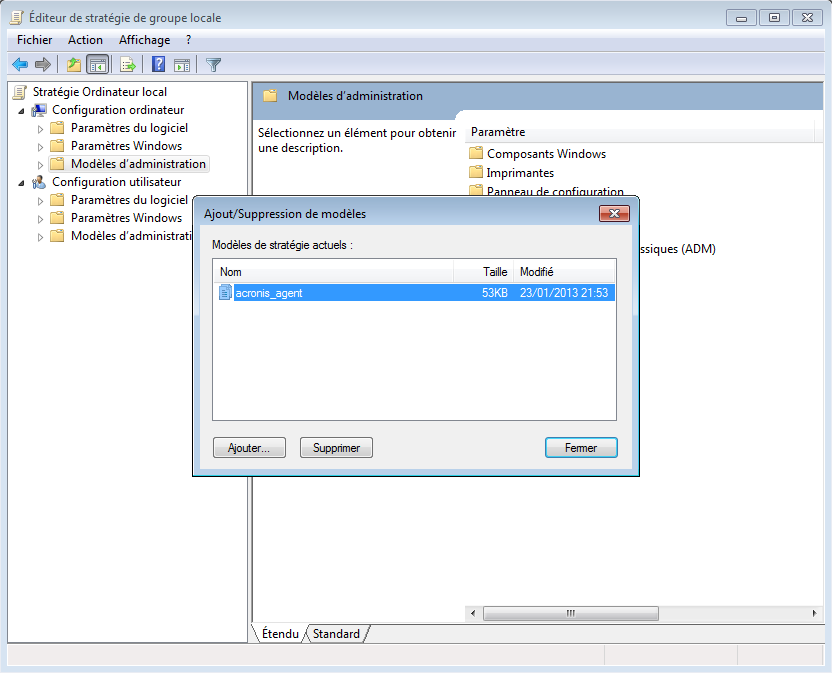
Task: Collapse the Configuration utilisateur node
Action: tap(21, 182)
